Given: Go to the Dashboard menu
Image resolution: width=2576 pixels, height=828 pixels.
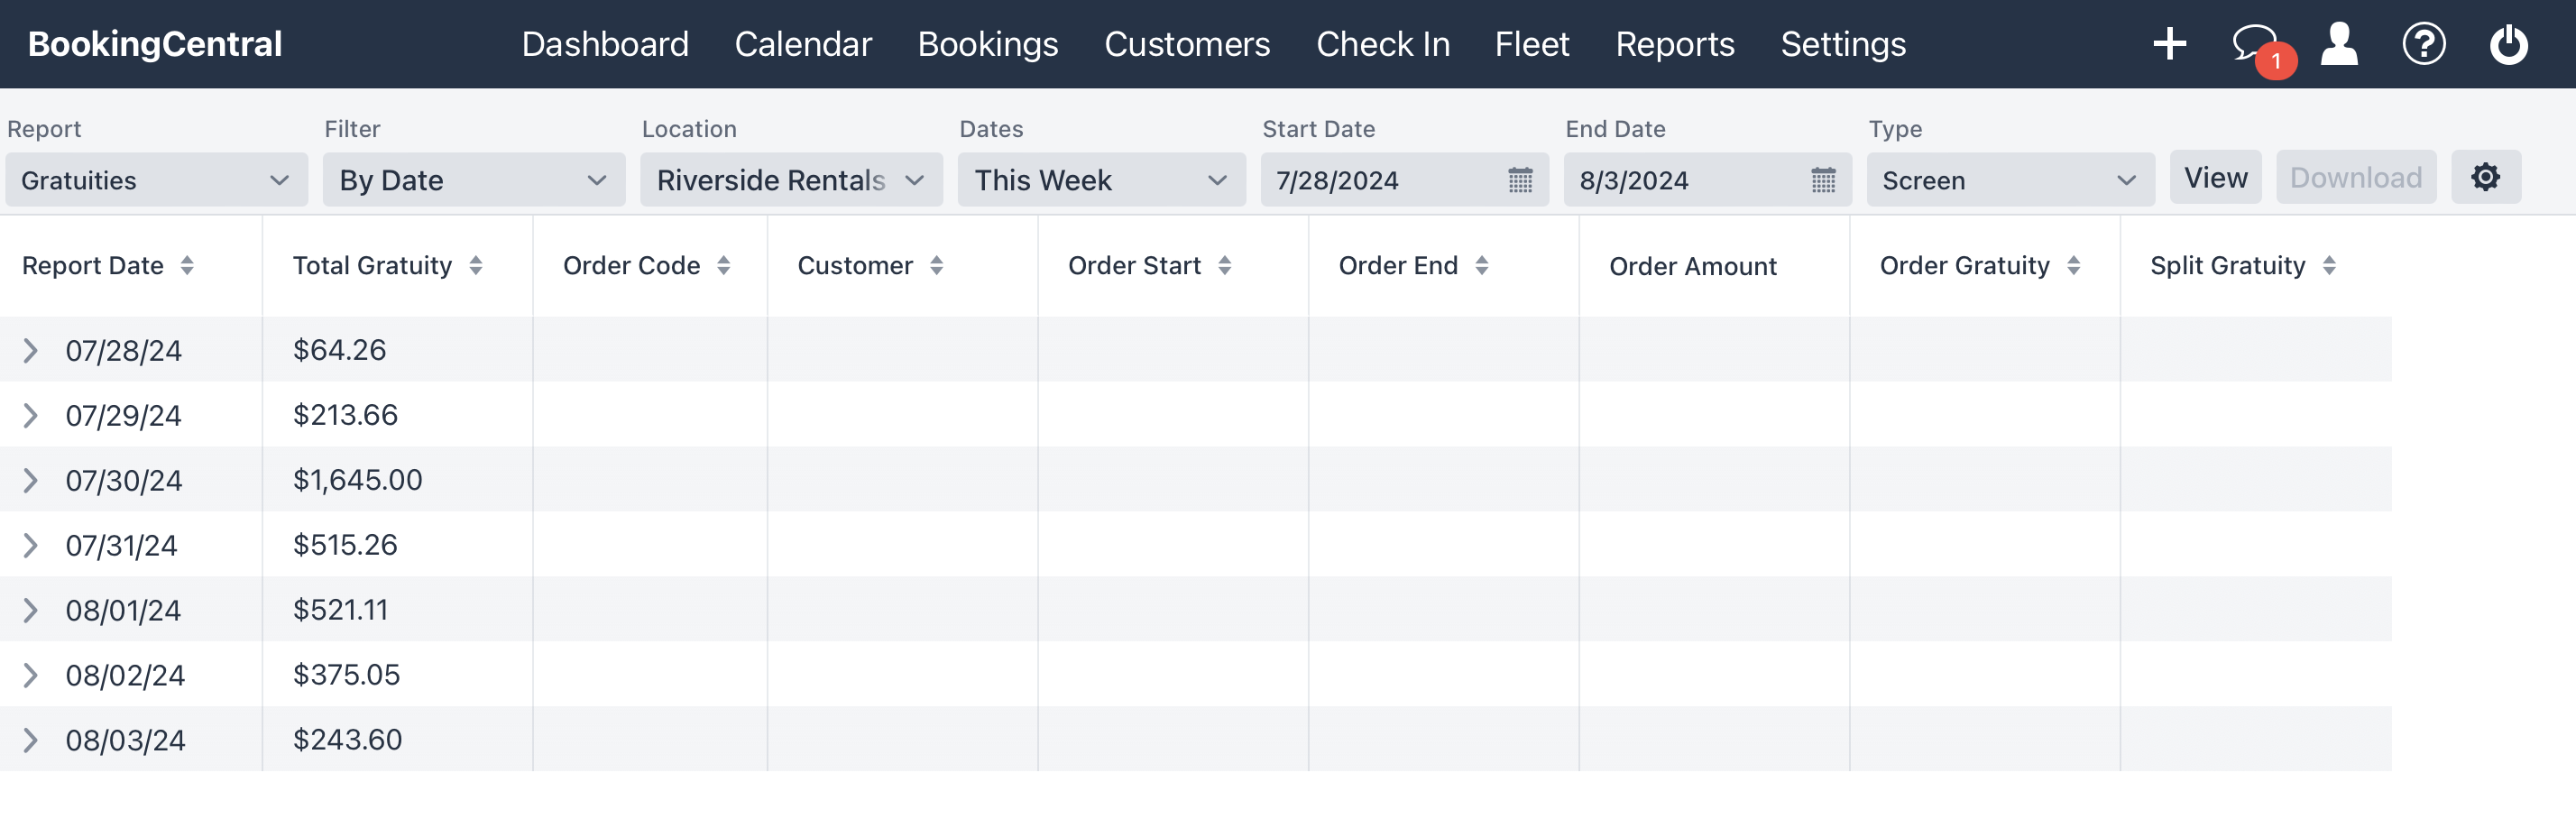Looking at the screenshot, I should 605,44.
